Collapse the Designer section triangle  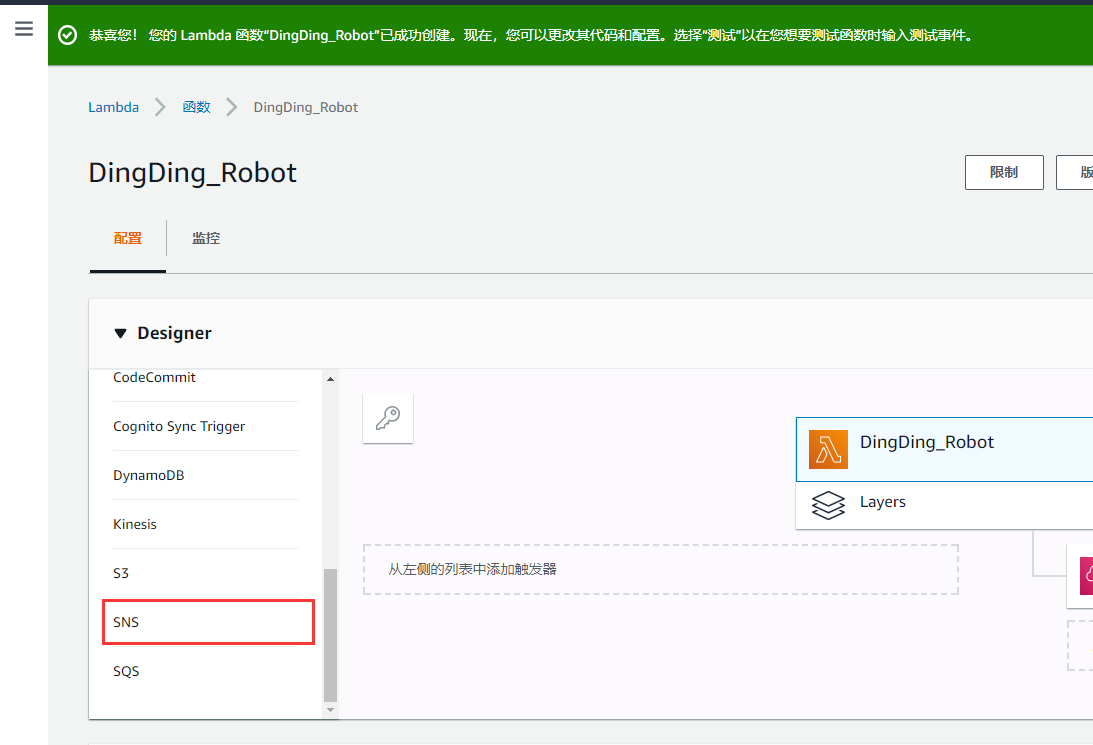(120, 333)
